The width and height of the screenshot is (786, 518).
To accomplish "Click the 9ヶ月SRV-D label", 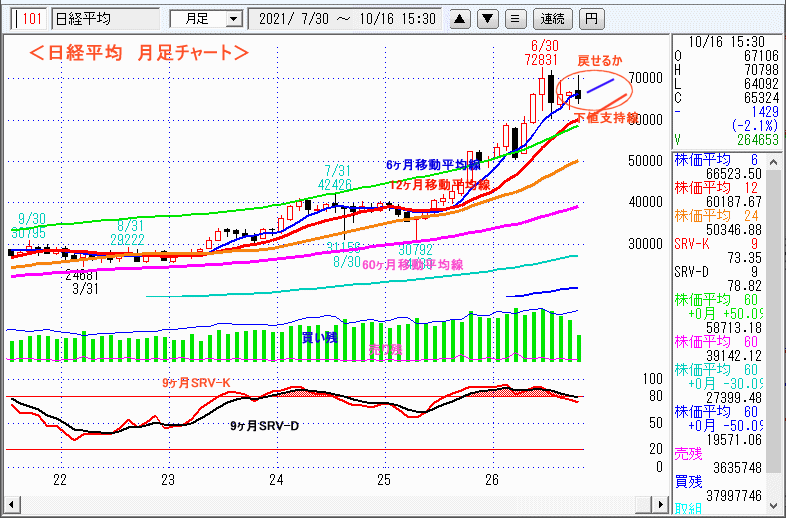I will pyautogui.click(x=264, y=426).
